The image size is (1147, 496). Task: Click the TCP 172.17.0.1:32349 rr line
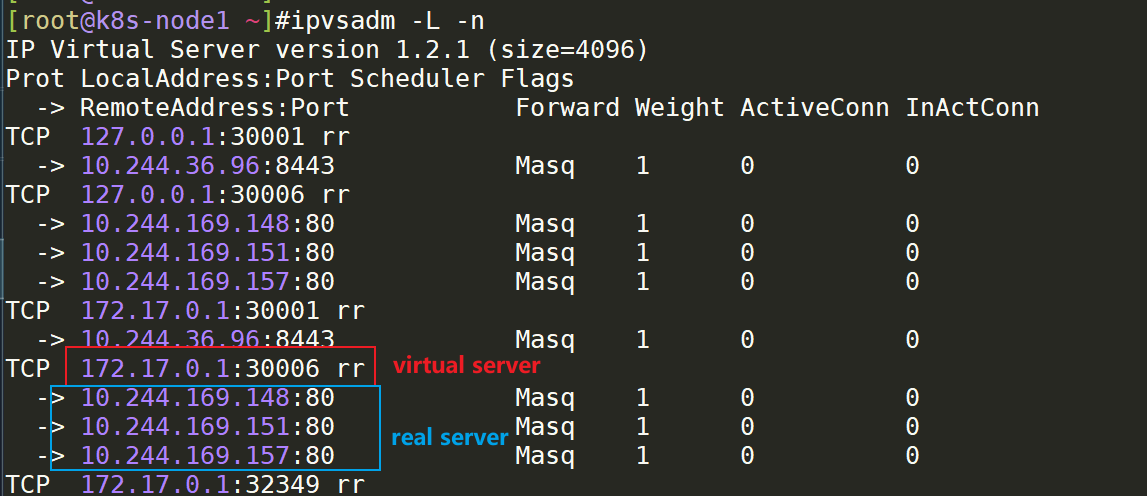185,484
